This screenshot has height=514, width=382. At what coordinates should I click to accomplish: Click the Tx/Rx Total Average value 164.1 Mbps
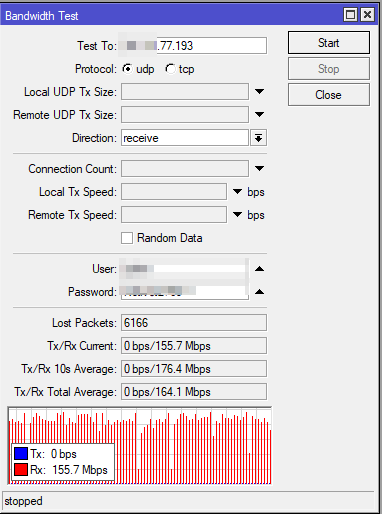194,392
